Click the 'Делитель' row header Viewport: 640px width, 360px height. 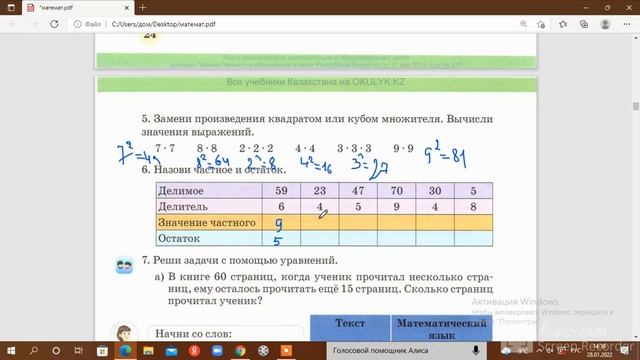209,207
